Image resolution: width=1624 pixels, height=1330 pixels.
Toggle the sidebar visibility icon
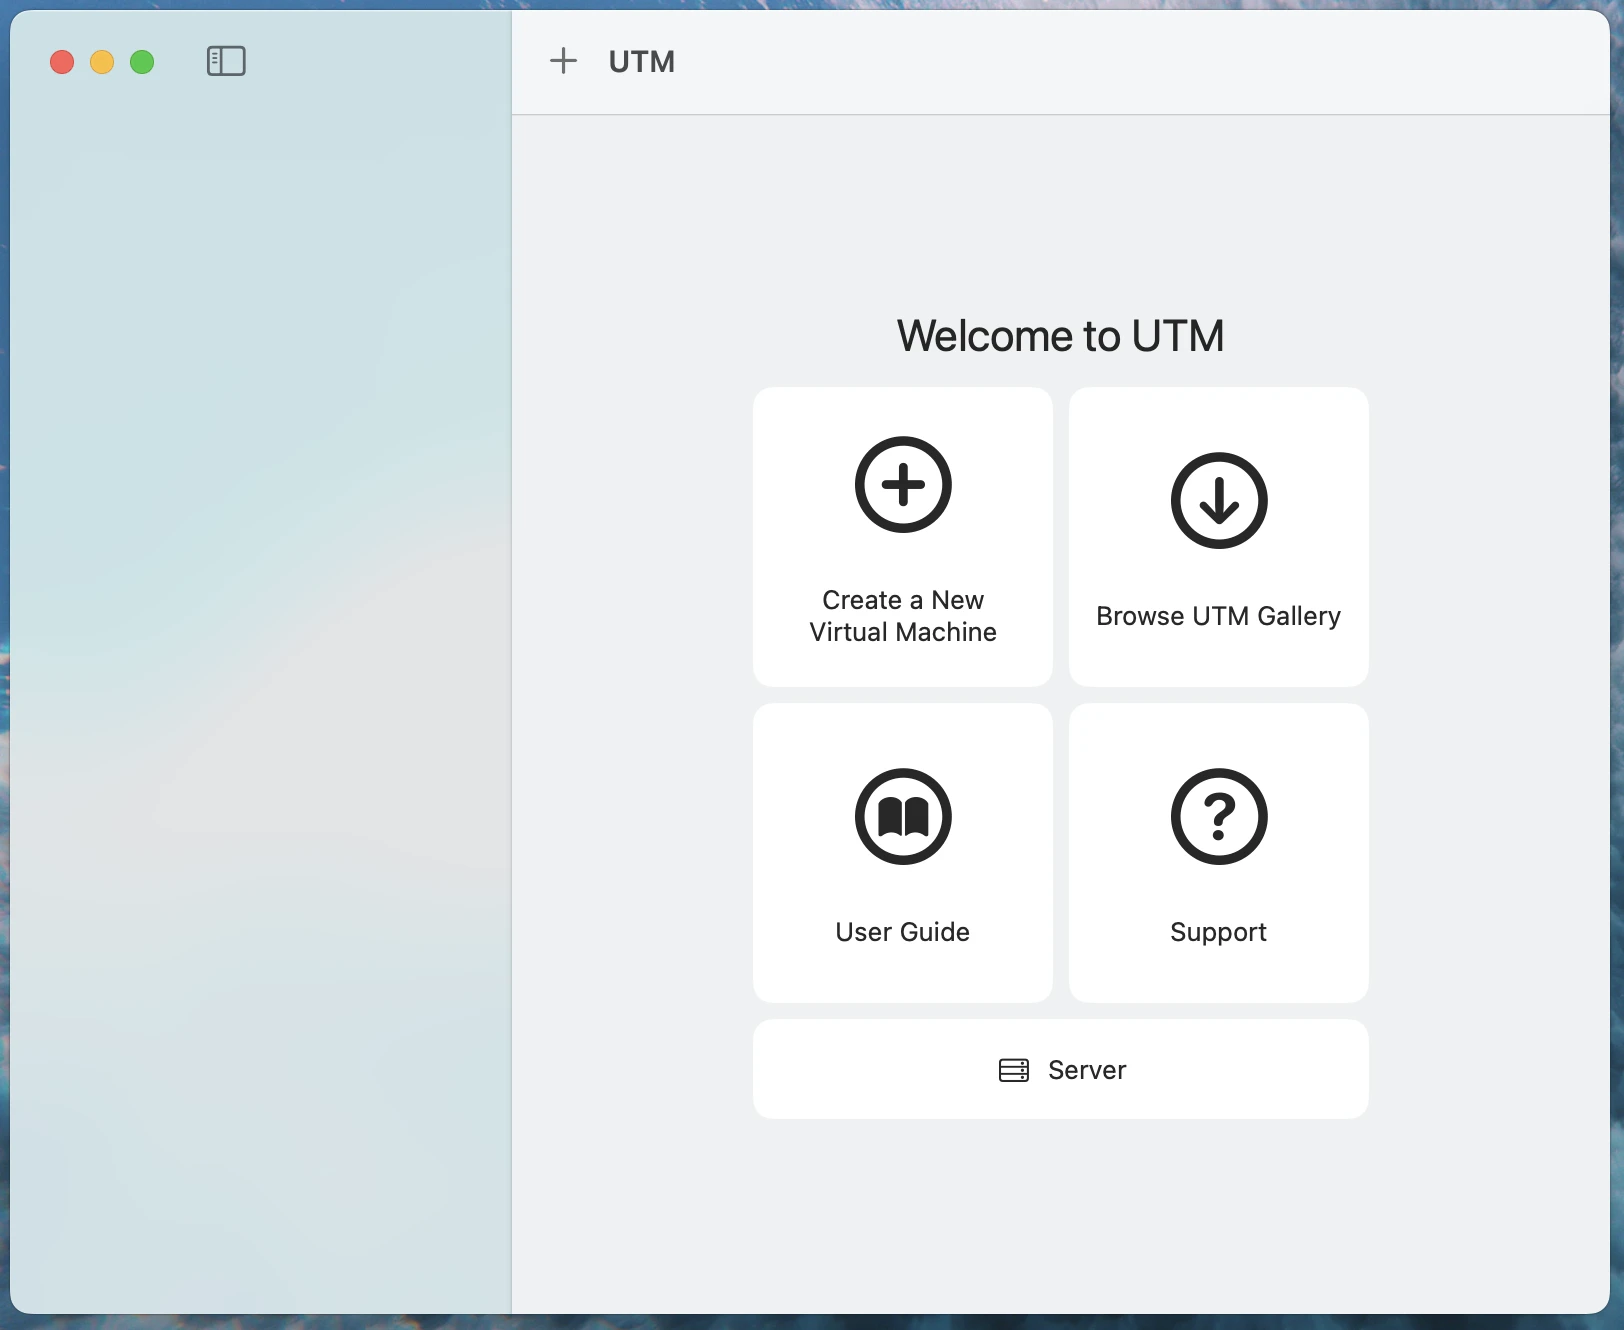[x=226, y=61]
